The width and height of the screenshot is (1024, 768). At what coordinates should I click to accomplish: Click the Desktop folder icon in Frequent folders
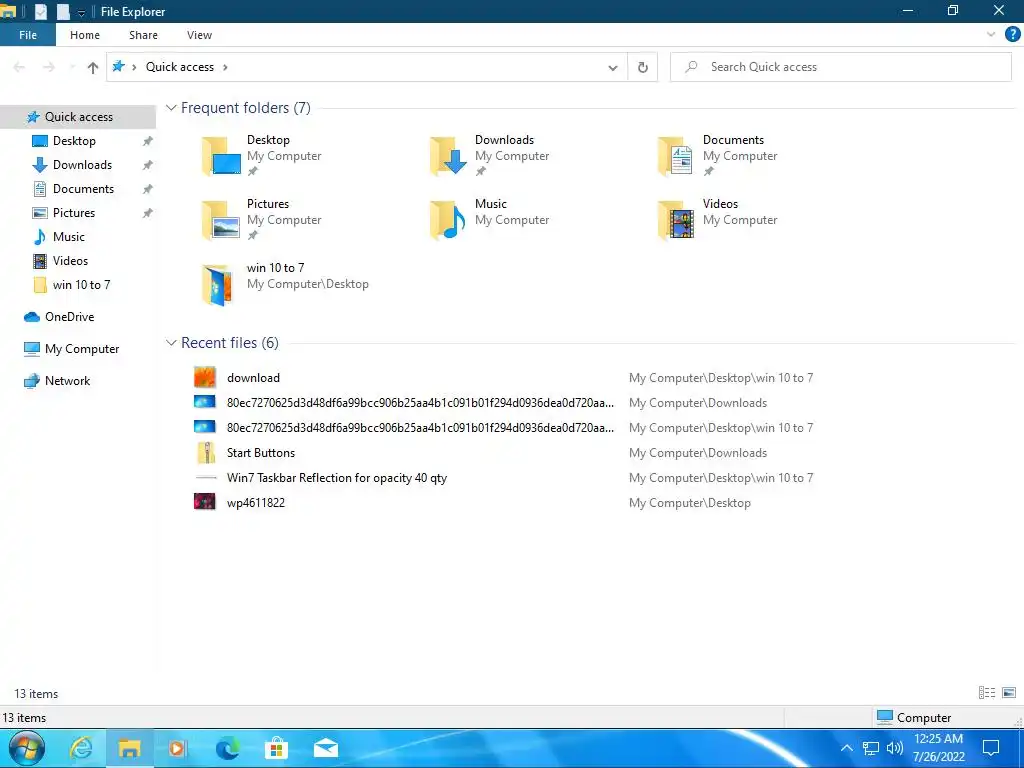[221, 156]
